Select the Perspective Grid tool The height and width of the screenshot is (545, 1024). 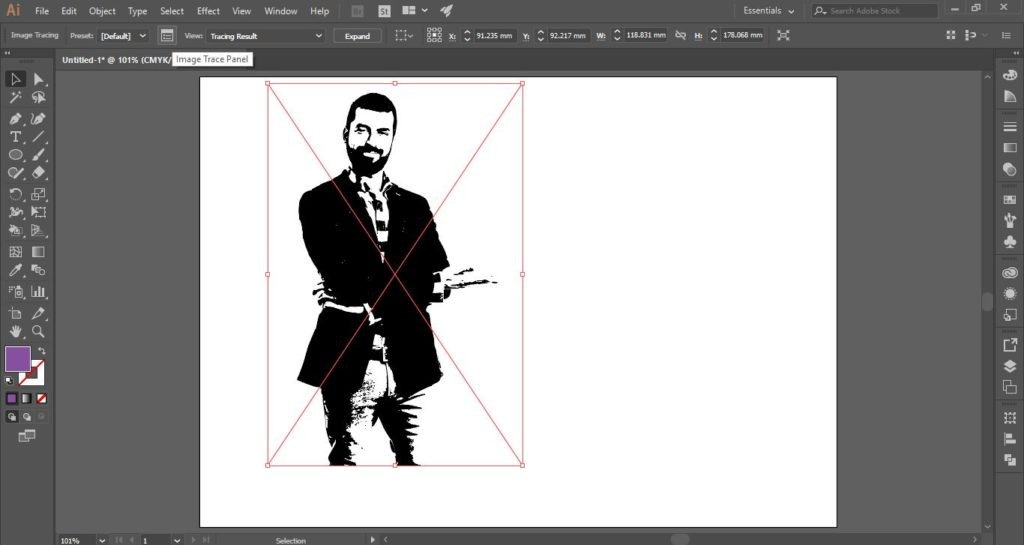click(38, 230)
